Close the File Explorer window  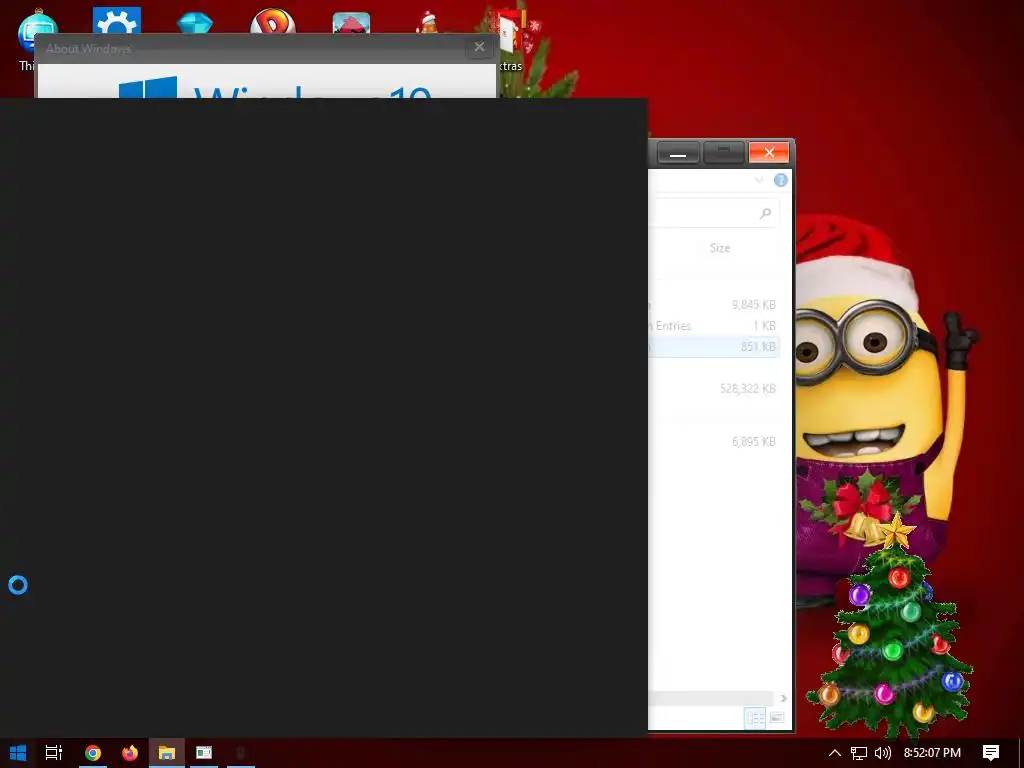coord(769,153)
